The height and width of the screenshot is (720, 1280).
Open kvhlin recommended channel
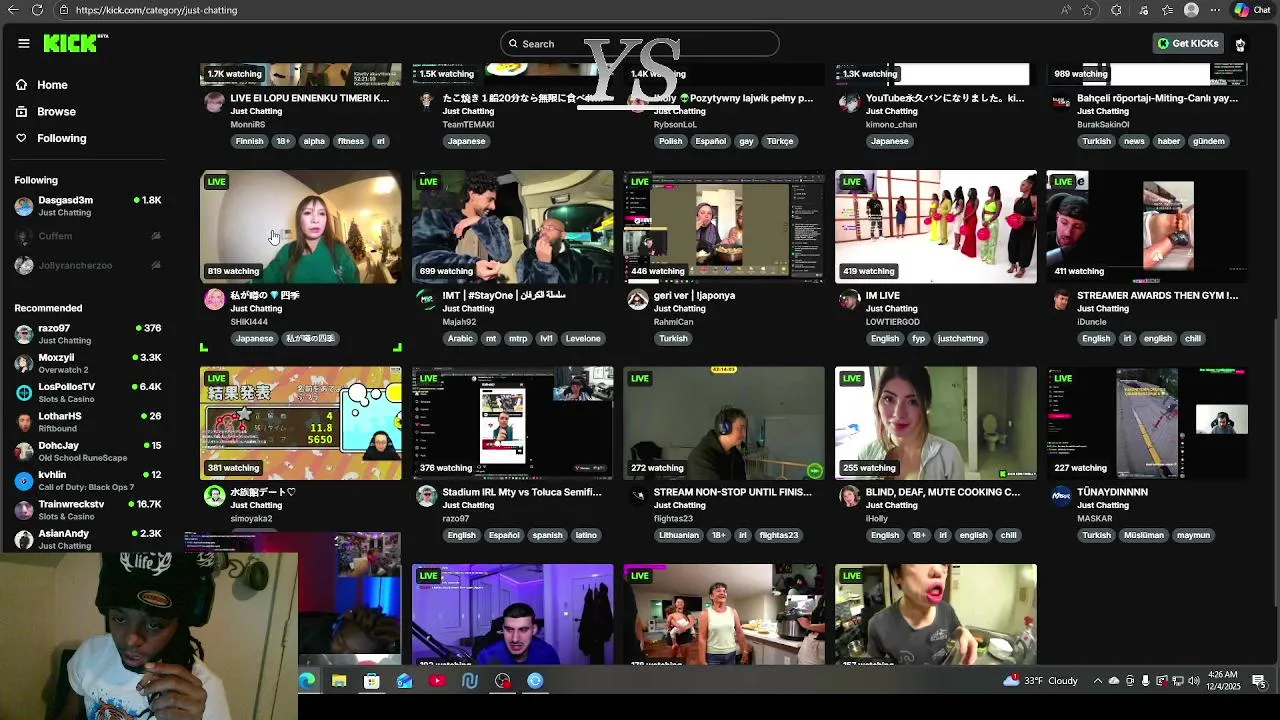coord(88,480)
